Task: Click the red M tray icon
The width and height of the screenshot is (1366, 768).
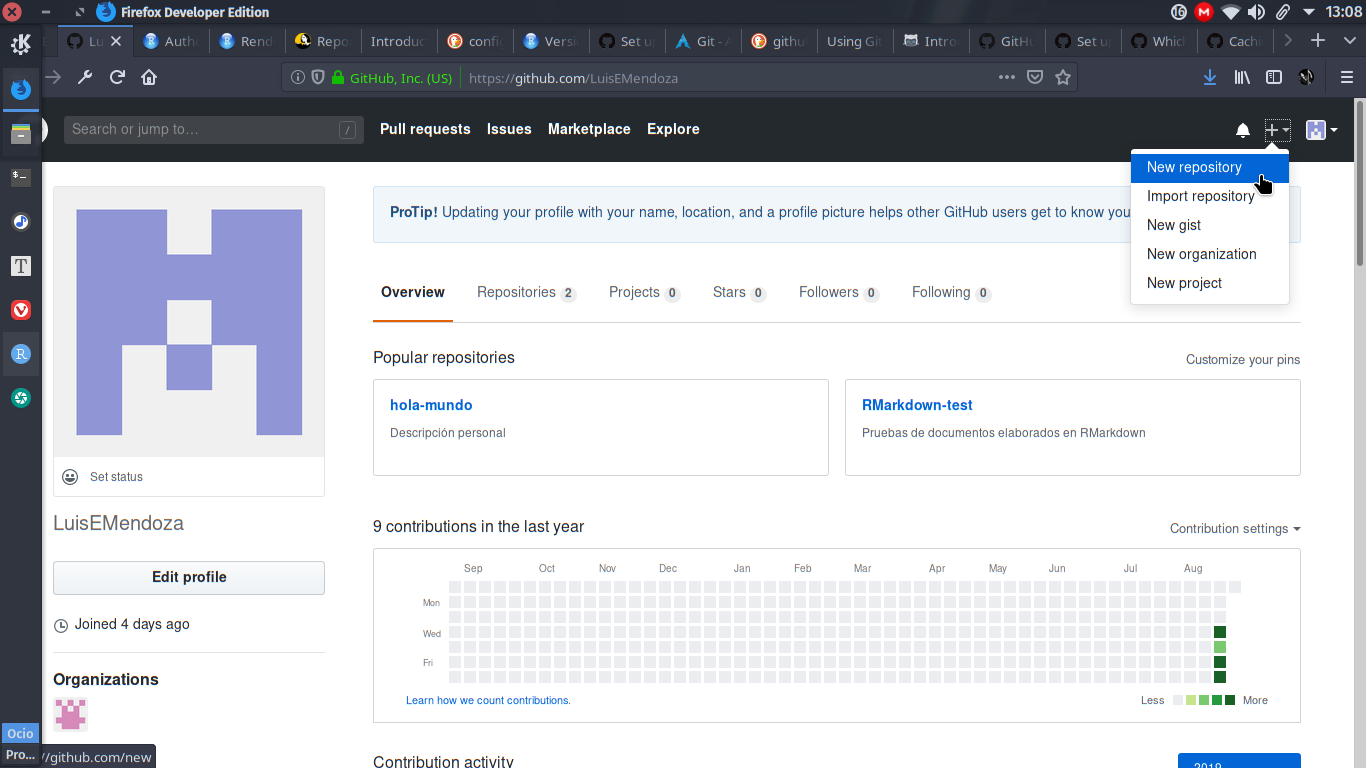Action: pos(1204,12)
